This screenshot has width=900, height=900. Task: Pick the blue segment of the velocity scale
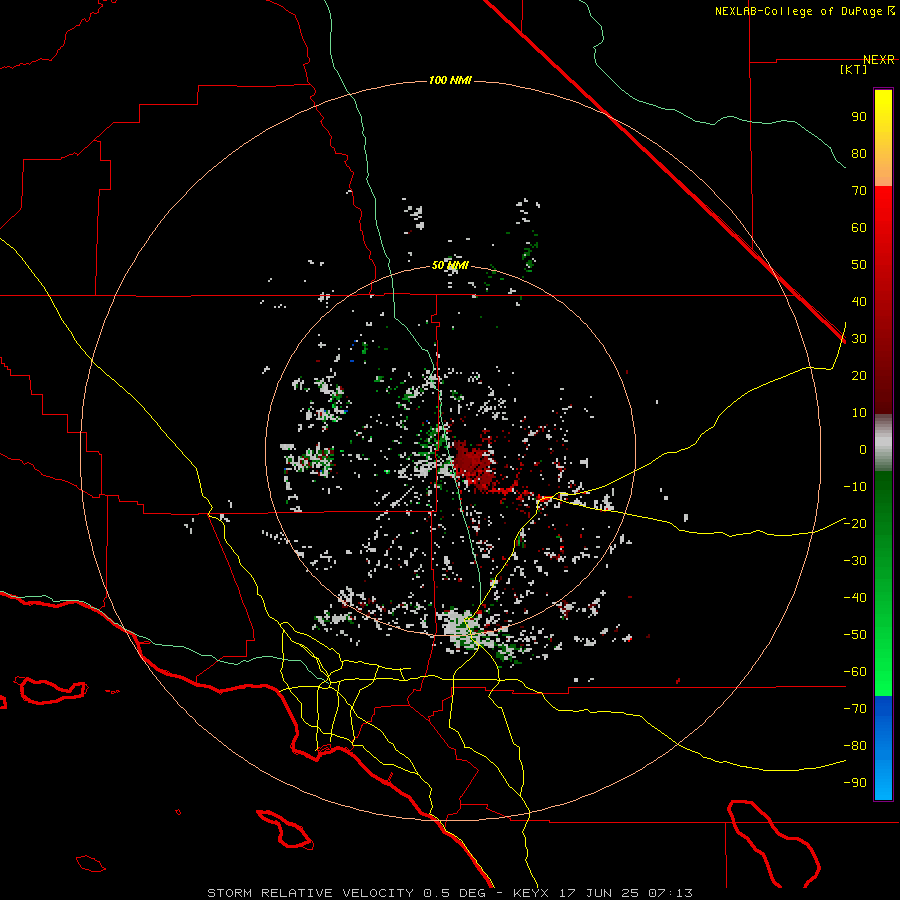coord(883,748)
